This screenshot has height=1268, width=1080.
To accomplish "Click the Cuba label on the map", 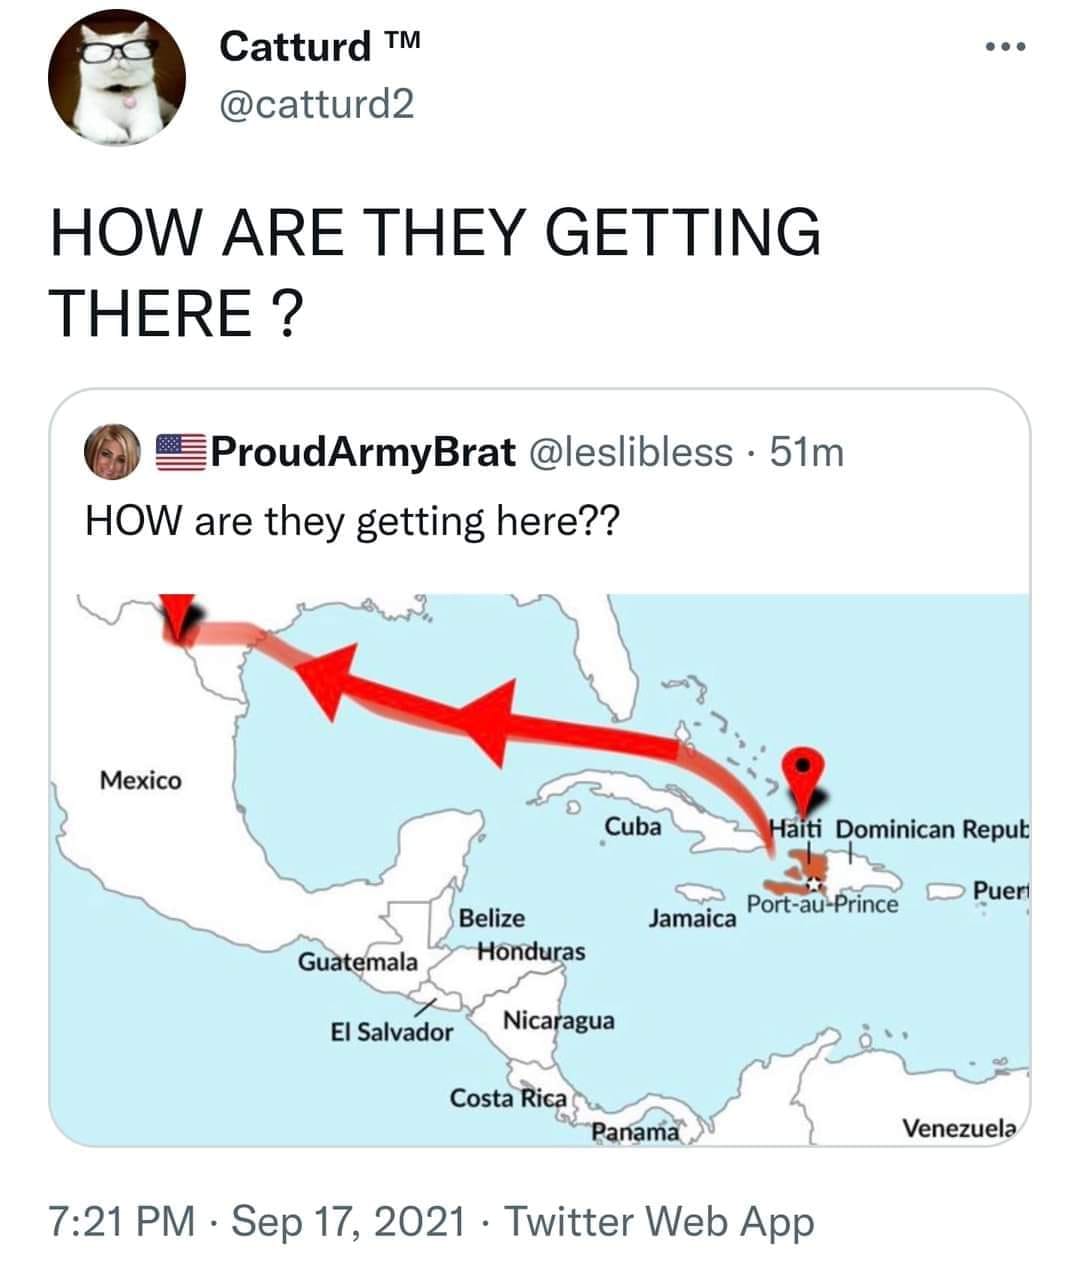I will pos(633,827).
